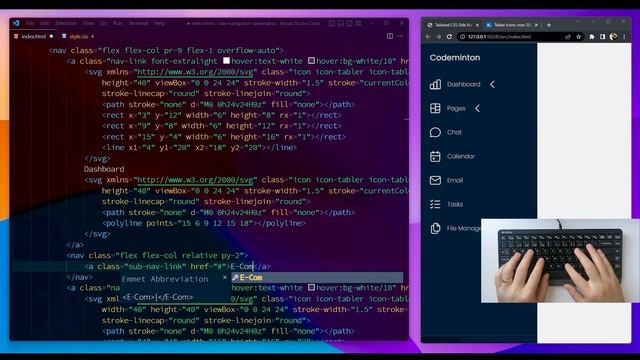Screen dimensions: 640x360
Task: Open the Dashboard sidebar link
Action: (x=463, y=84)
